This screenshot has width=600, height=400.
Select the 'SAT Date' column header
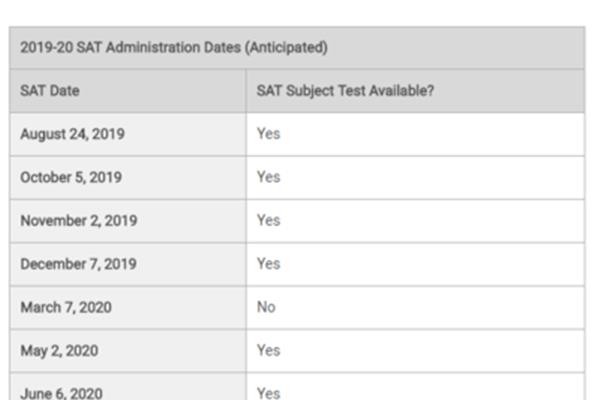coord(50,91)
